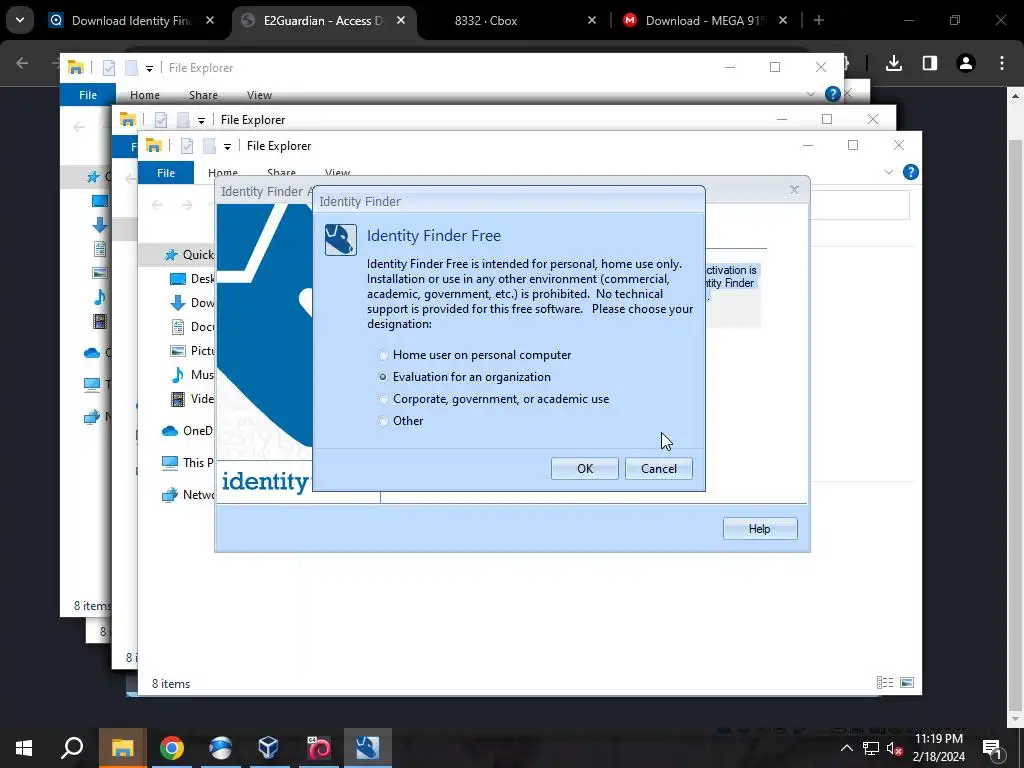This screenshot has width=1024, height=768.
Task: Toggle Chrome side panel icon
Action: point(929,63)
